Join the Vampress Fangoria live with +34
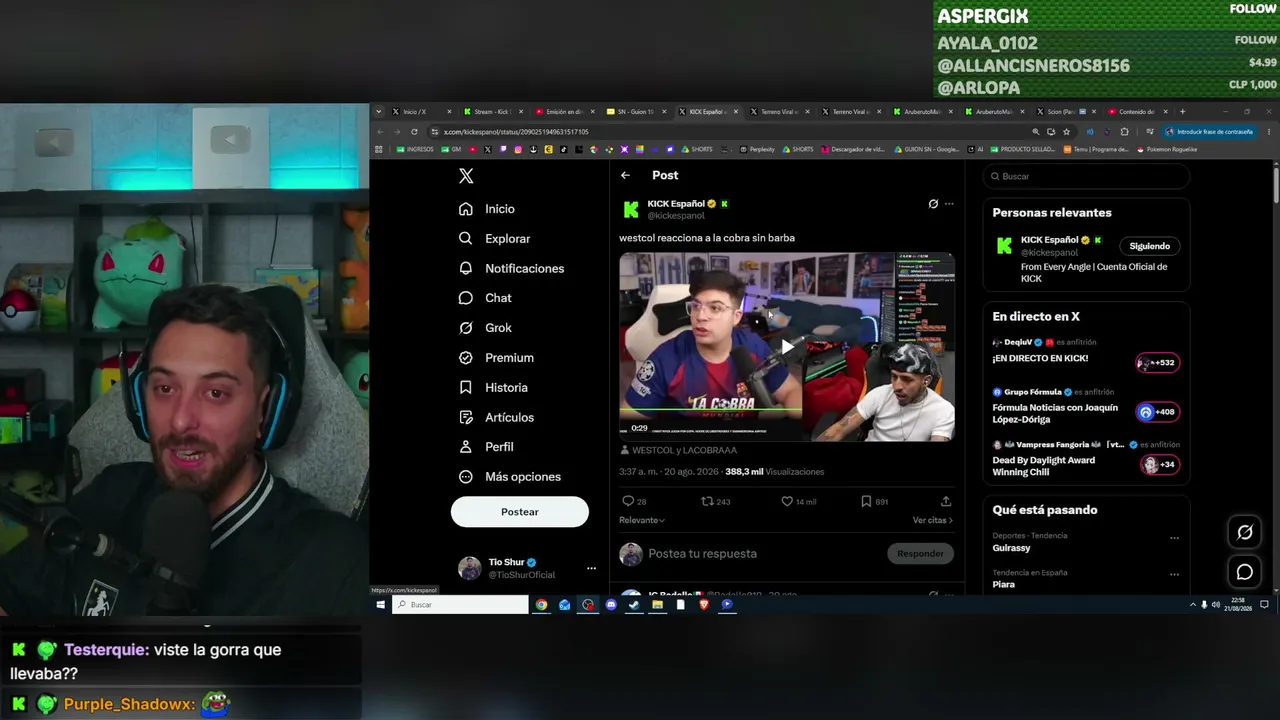Screen dimensions: 1280x720 (1160, 464)
